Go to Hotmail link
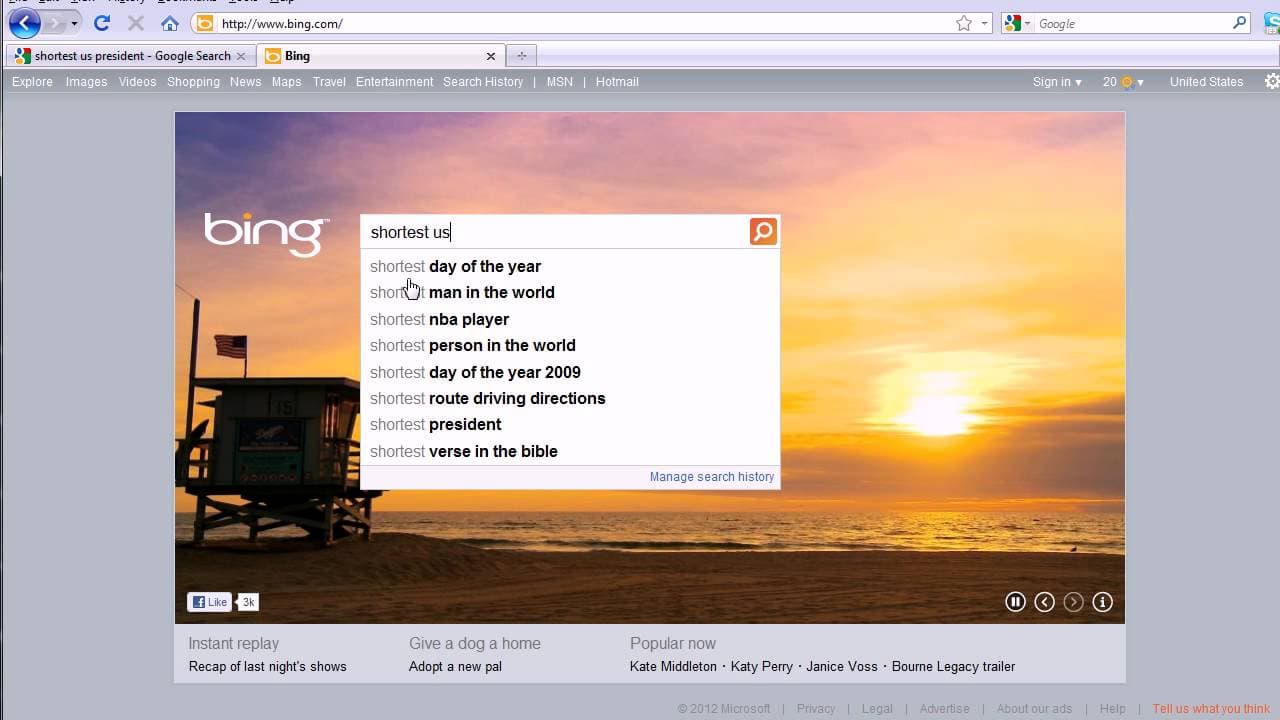This screenshot has width=1280, height=720. click(617, 82)
